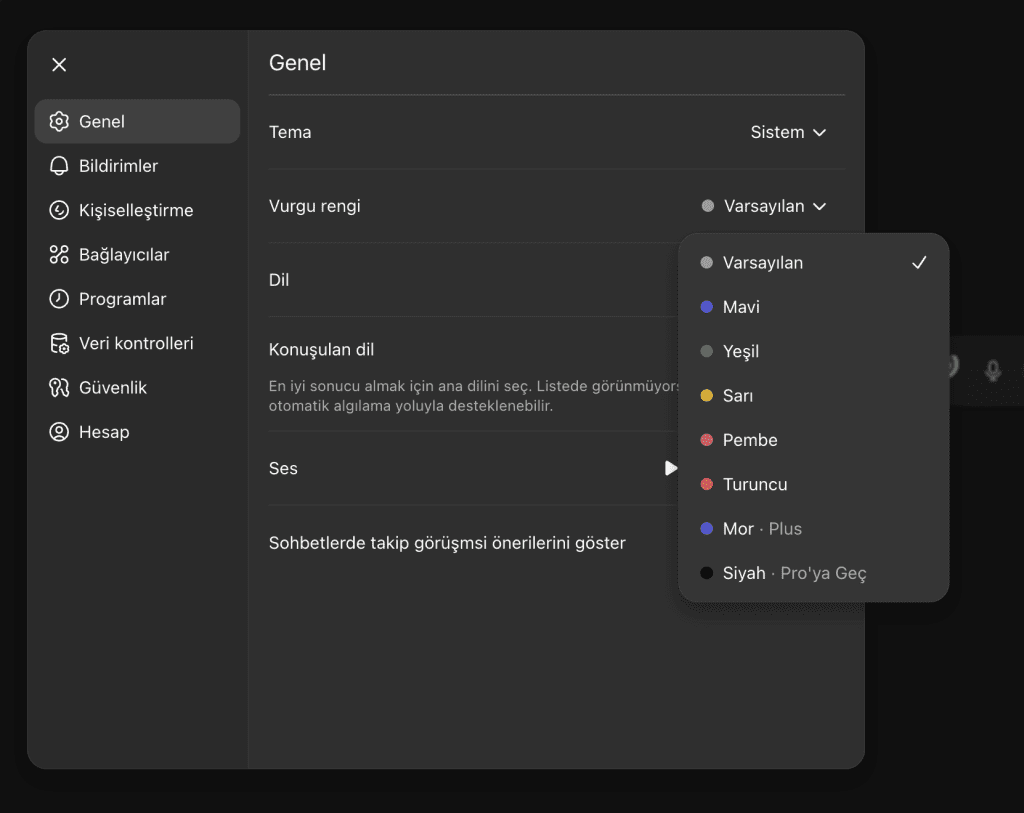
Task: Click the Genel gear icon in sidebar
Action: coord(59,122)
